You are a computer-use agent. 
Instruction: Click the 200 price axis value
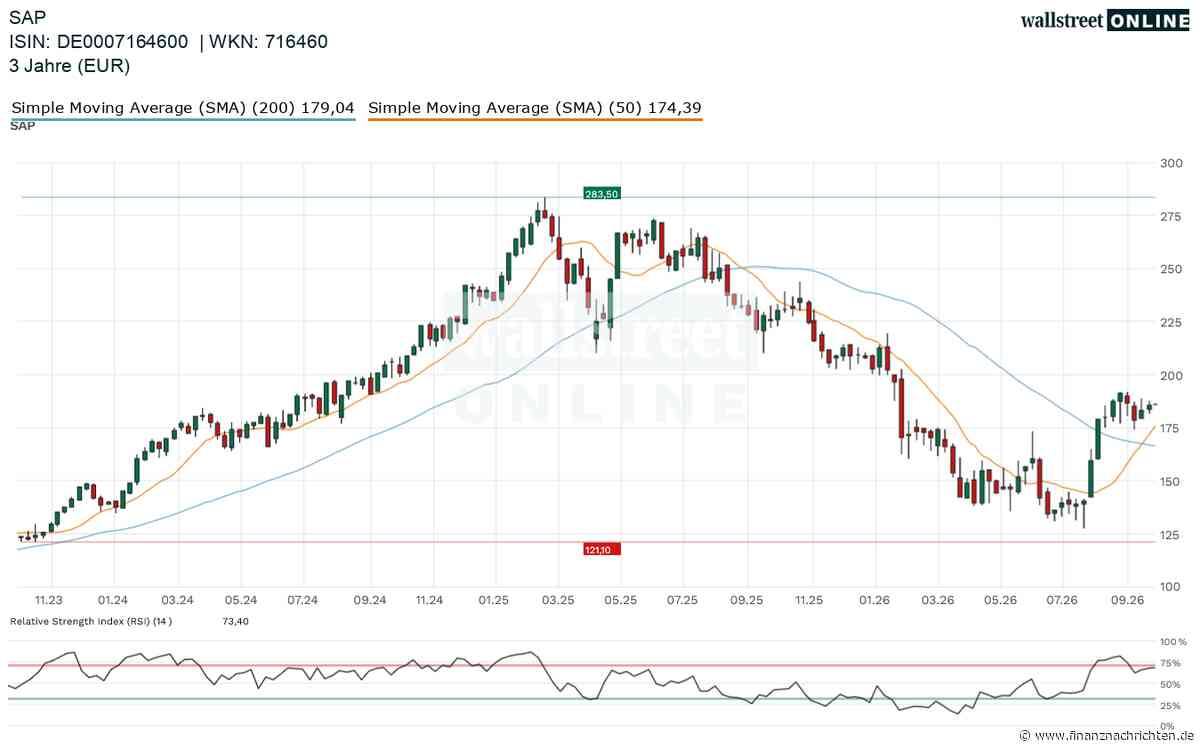click(x=1172, y=375)
